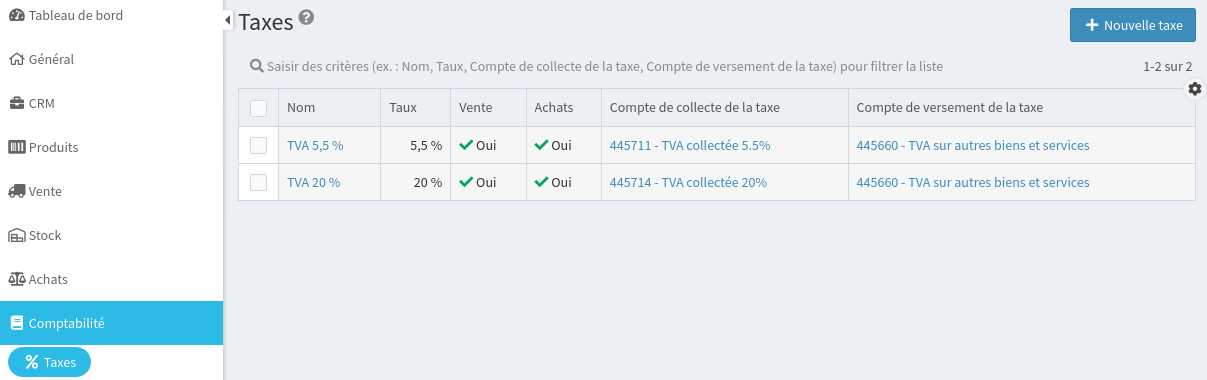Click the Stock warehouse icon
This screenshot has width=1207, height=380.
coord(16,235)
